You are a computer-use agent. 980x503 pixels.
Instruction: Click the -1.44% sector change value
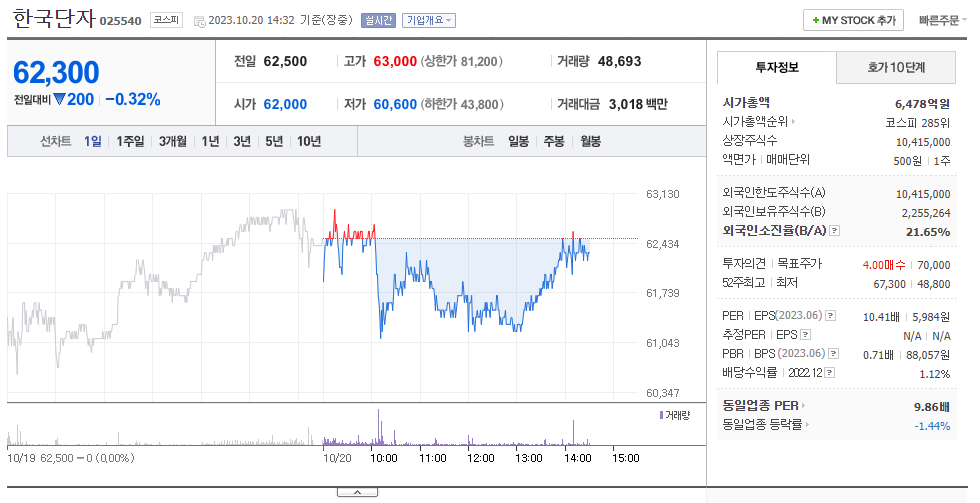coord(932,426)
